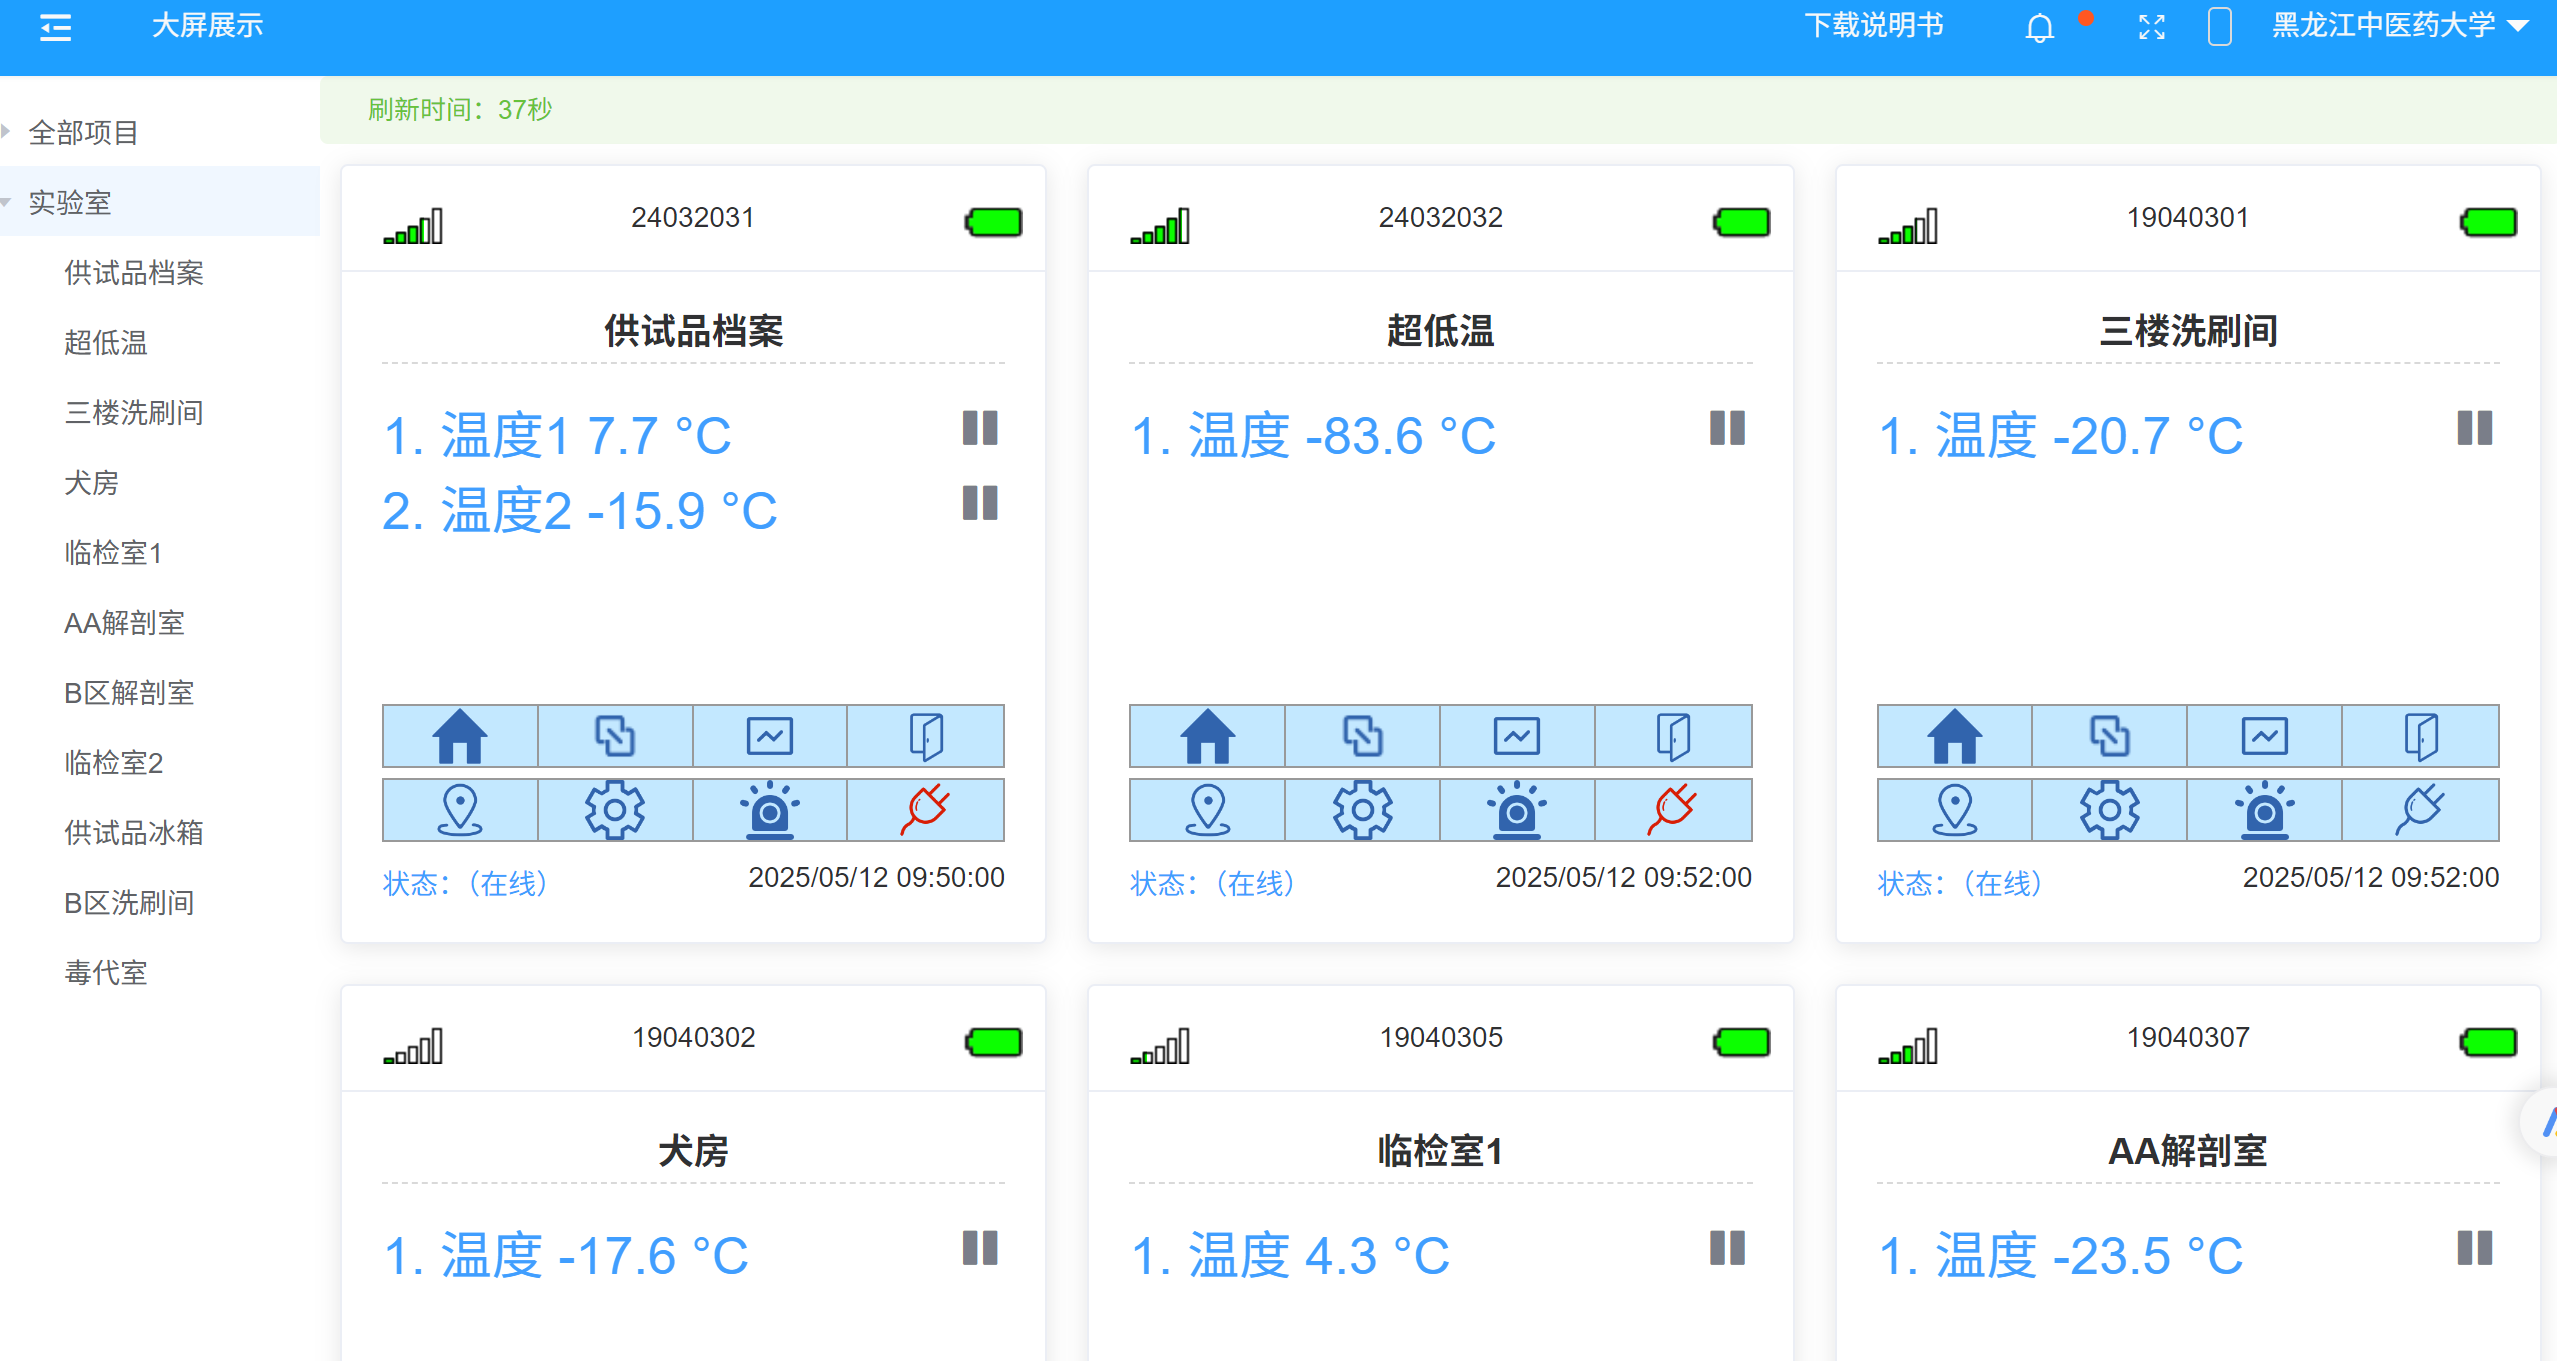Pause temperature1 monitoring on 供试品档案 card
The height and width of the screenshot is (1361, 2557).
pos(981,428)
